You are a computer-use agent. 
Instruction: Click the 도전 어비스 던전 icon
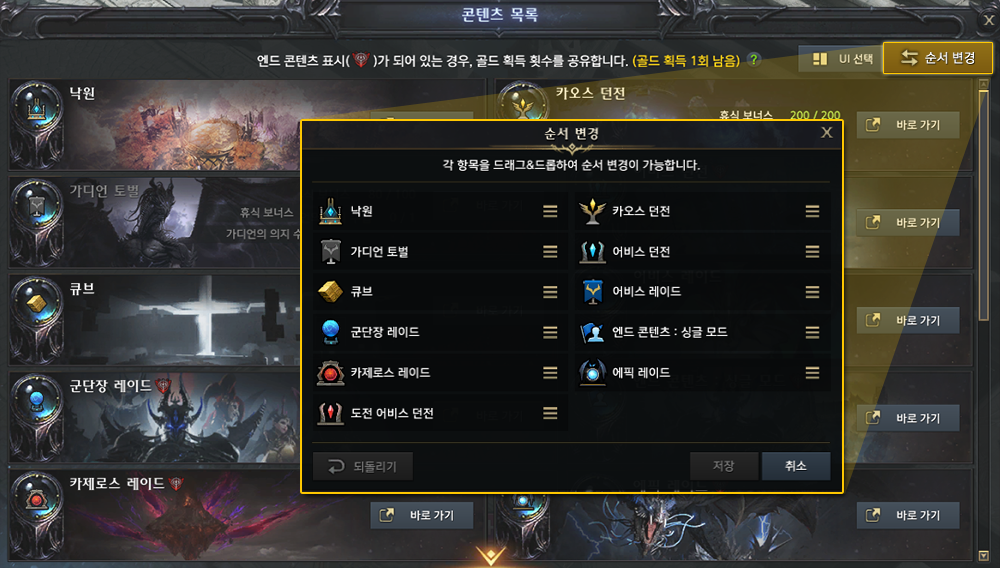(330, 413)
